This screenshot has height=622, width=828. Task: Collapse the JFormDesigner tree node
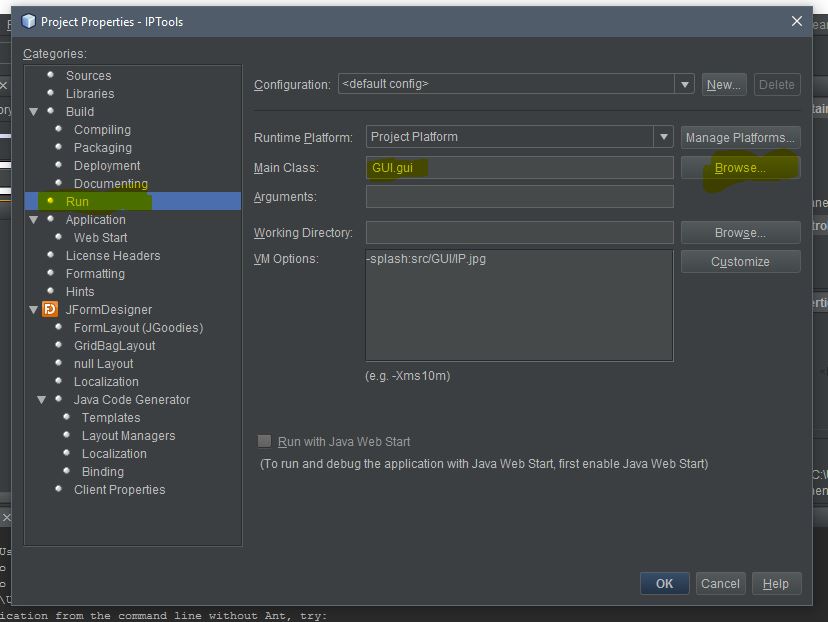pos(33,309)
